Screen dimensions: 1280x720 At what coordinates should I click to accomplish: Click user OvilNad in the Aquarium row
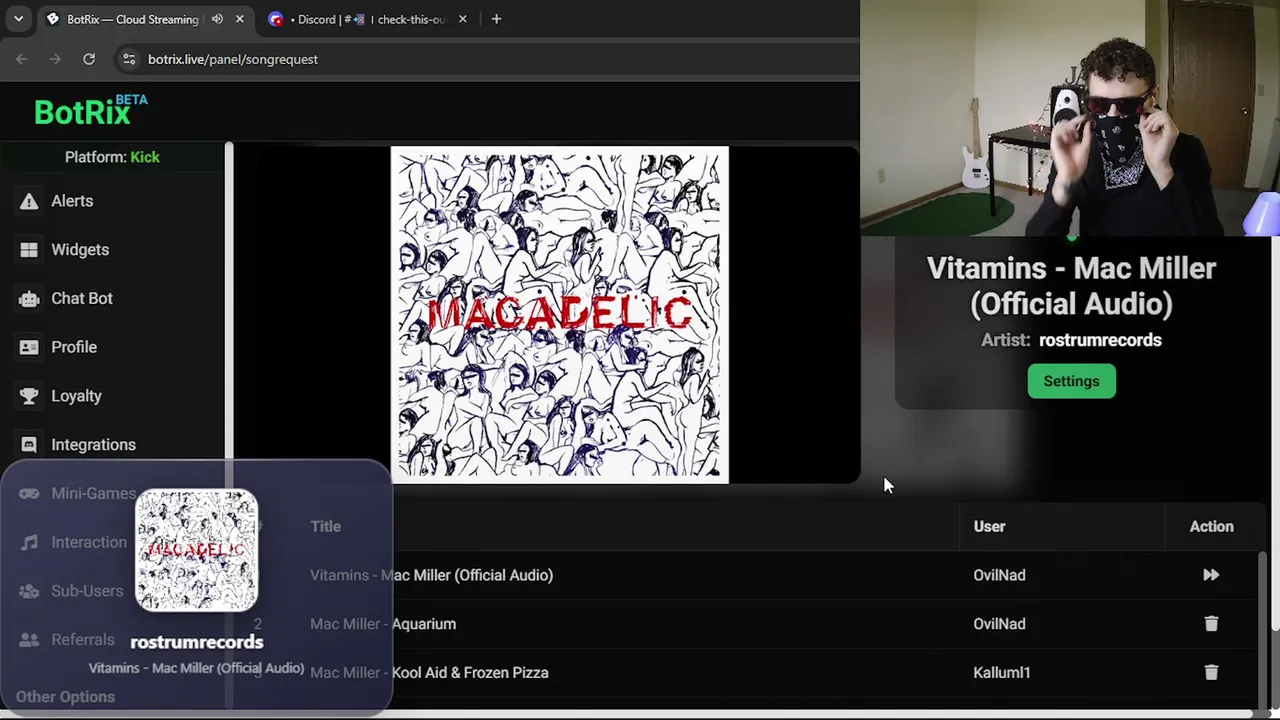pyautogui.click(x=999, y=624)
